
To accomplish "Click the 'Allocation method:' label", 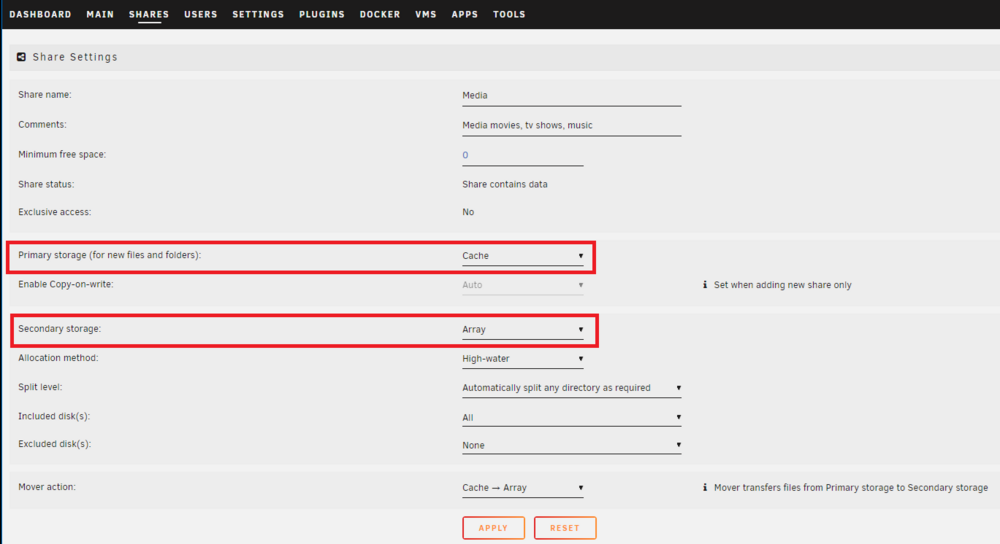I will click(58, 358).
